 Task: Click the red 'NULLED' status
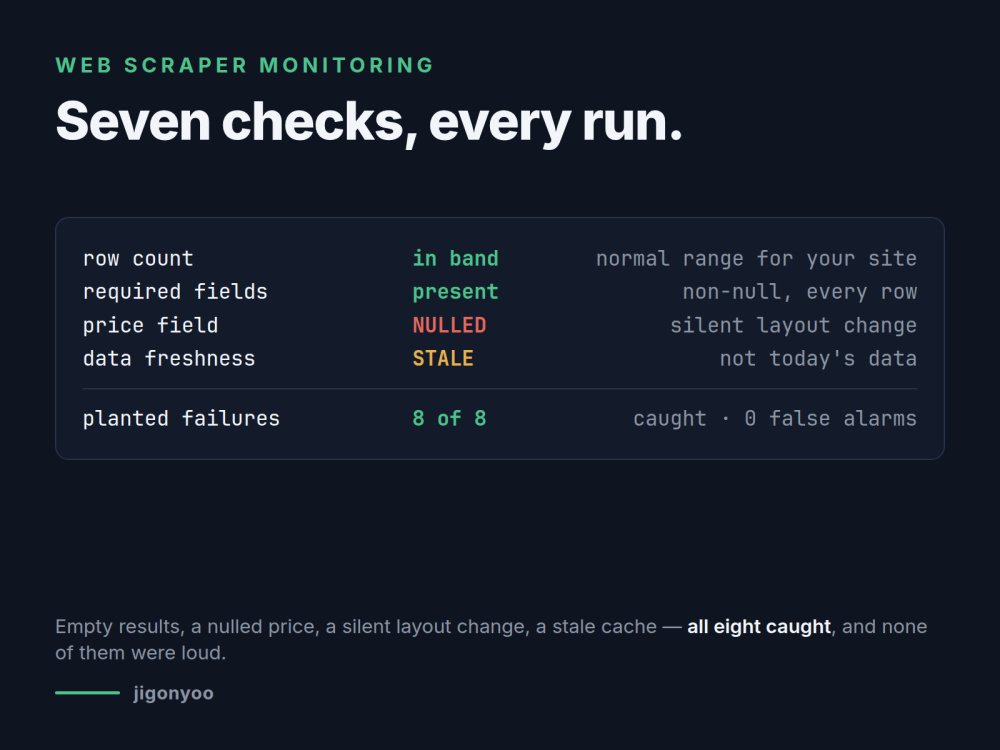[x=449, y=325]
